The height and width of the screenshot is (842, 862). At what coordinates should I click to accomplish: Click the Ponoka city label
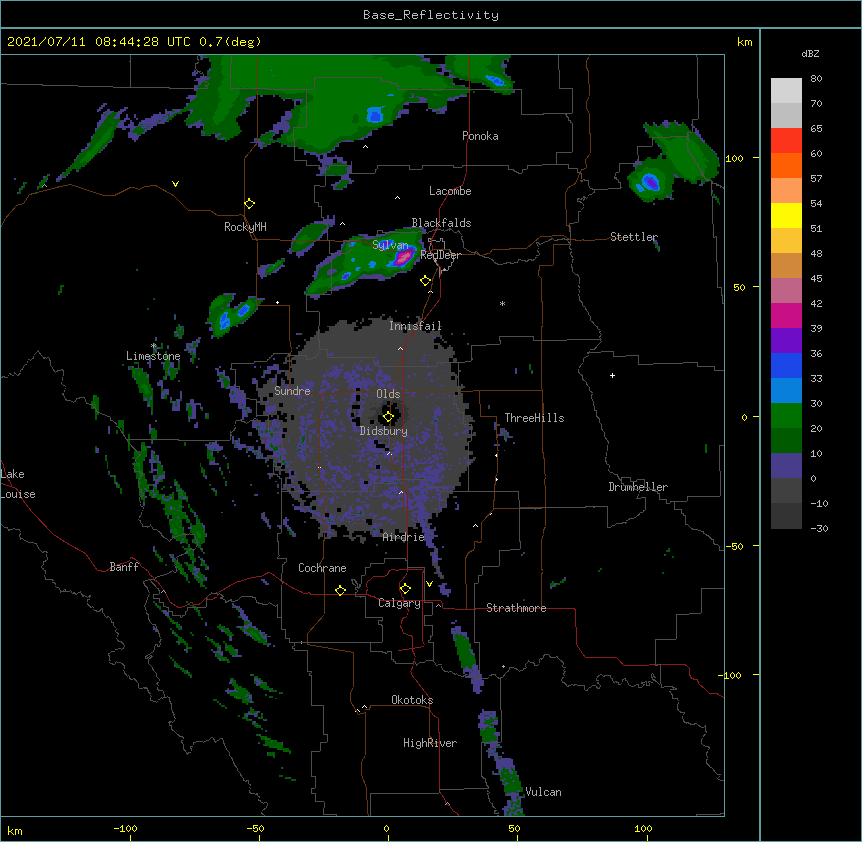pyautogui.click(x=480, y=136)
